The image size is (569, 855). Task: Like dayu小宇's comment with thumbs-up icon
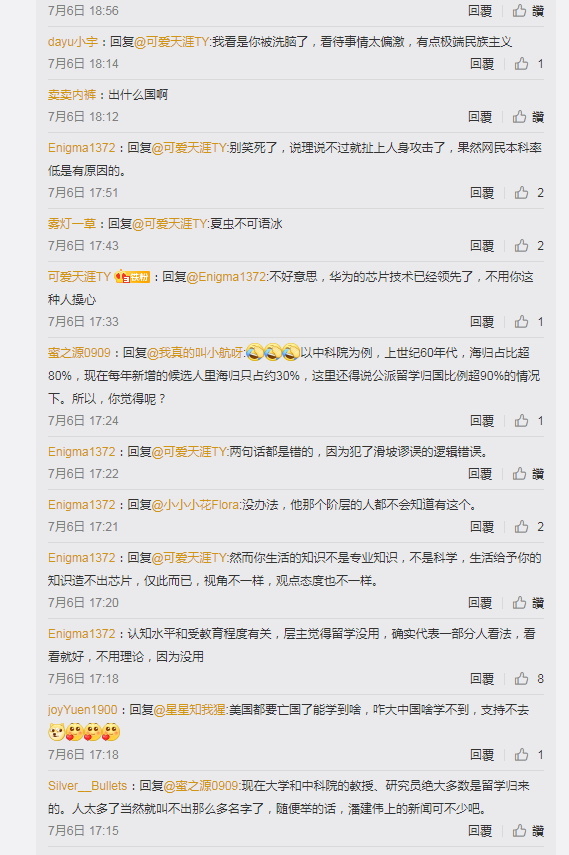pyautogui.click(x=521, y=64)
